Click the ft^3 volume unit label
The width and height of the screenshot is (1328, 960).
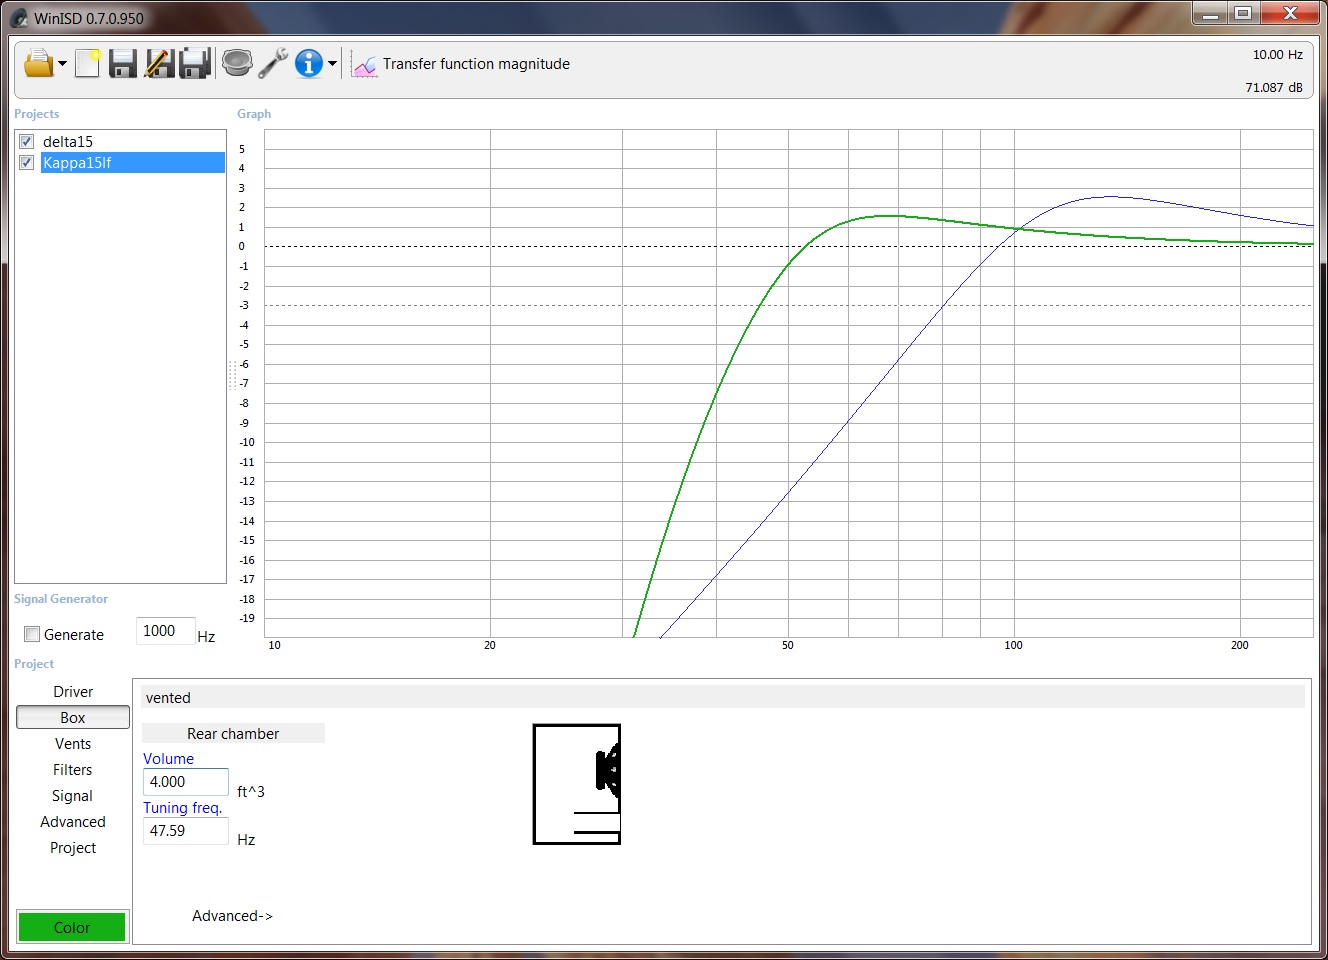click(251, 792)
